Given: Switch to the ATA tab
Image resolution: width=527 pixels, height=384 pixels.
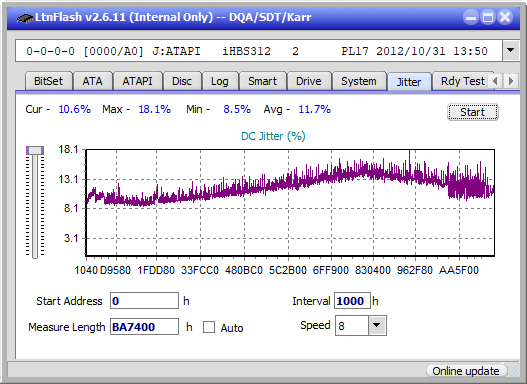Looking at the screenshot, I should point(92,81).
